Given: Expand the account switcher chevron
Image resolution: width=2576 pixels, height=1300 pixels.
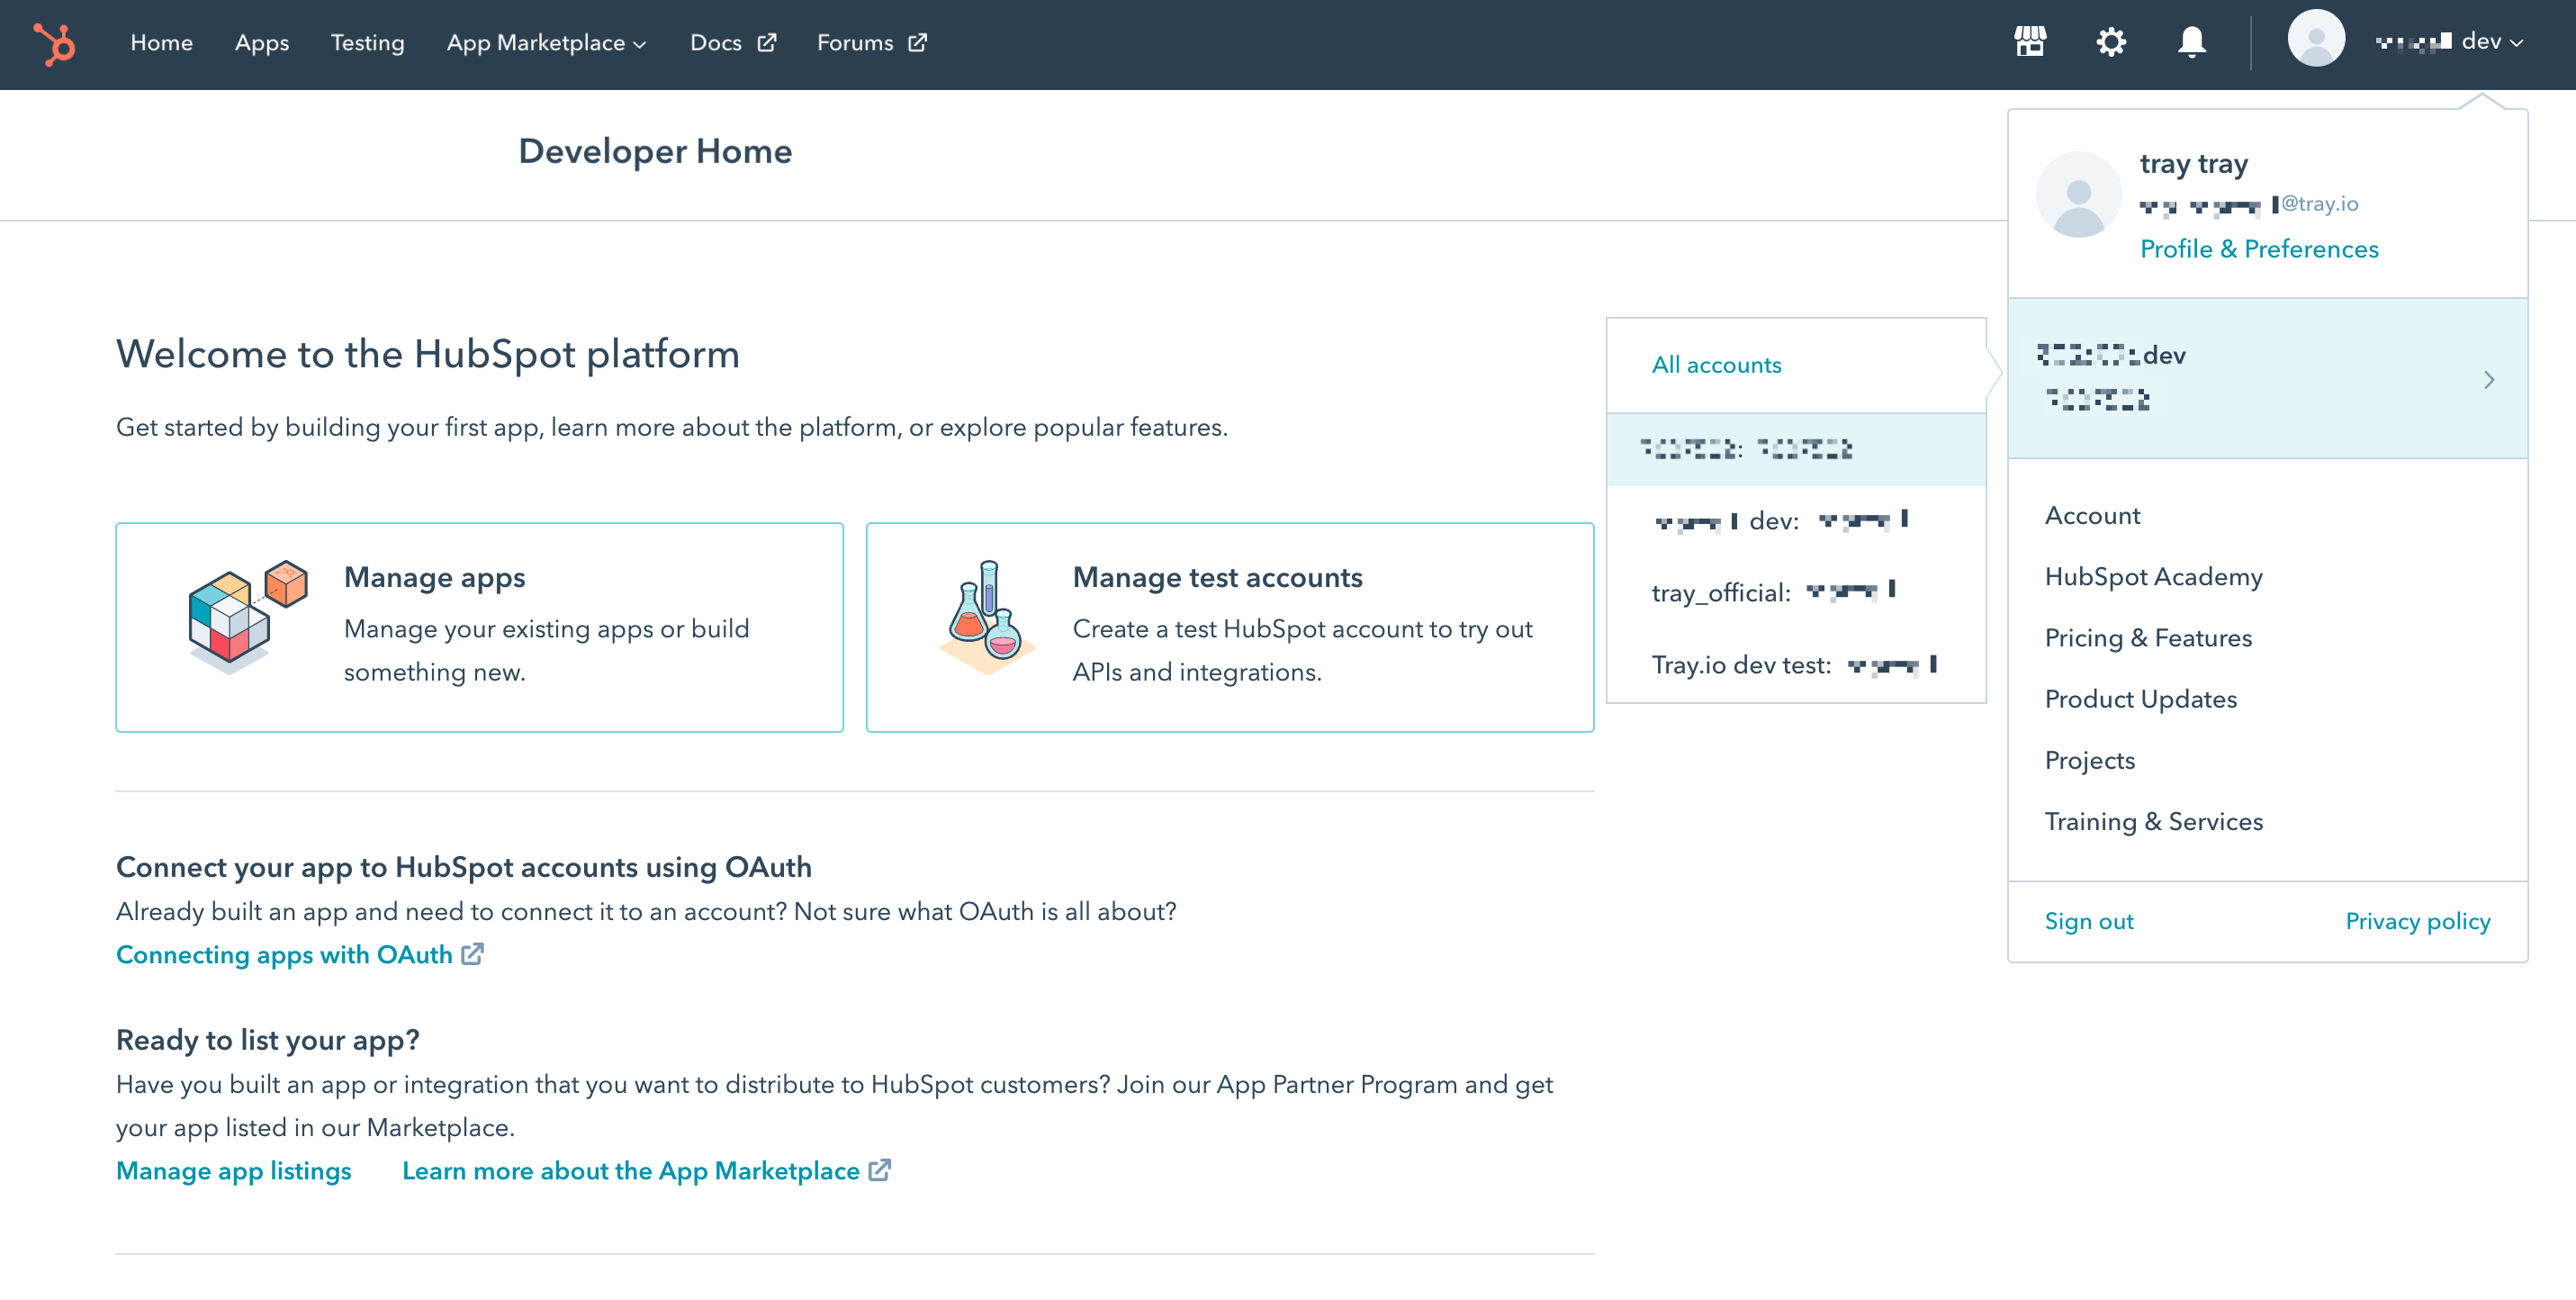Looking at the screenshot, I should click(2515, 42).
